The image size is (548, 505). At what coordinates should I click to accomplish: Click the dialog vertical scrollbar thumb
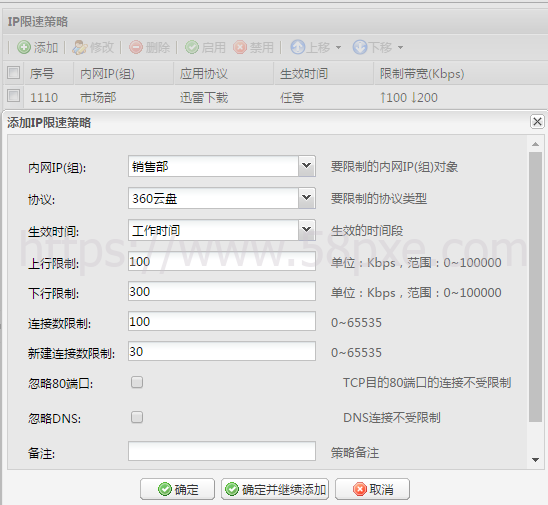(x=535, y=287)
